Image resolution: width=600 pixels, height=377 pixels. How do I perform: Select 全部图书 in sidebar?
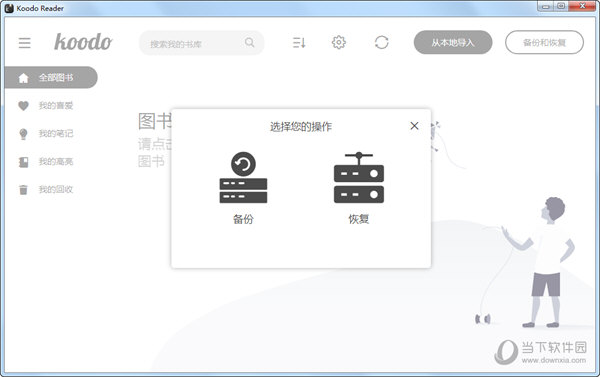click(x=51, y=78)
